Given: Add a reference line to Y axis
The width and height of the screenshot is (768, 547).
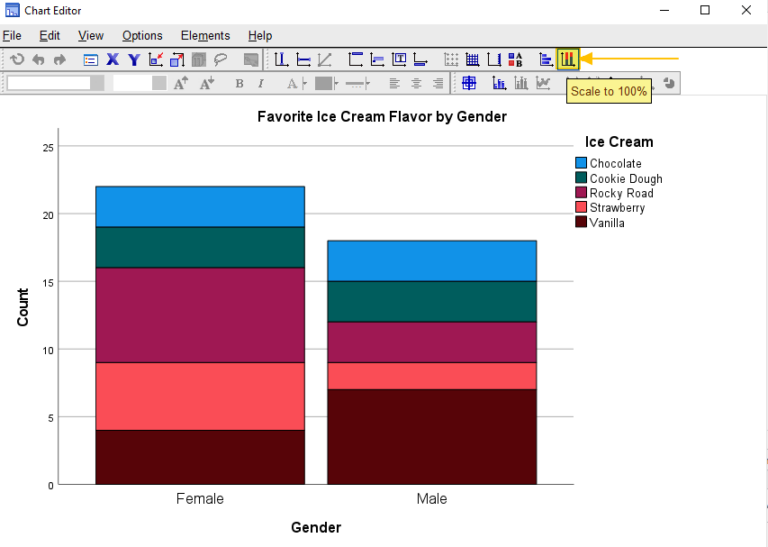Looking at the screenshot, I should click(x=303, y=60).
